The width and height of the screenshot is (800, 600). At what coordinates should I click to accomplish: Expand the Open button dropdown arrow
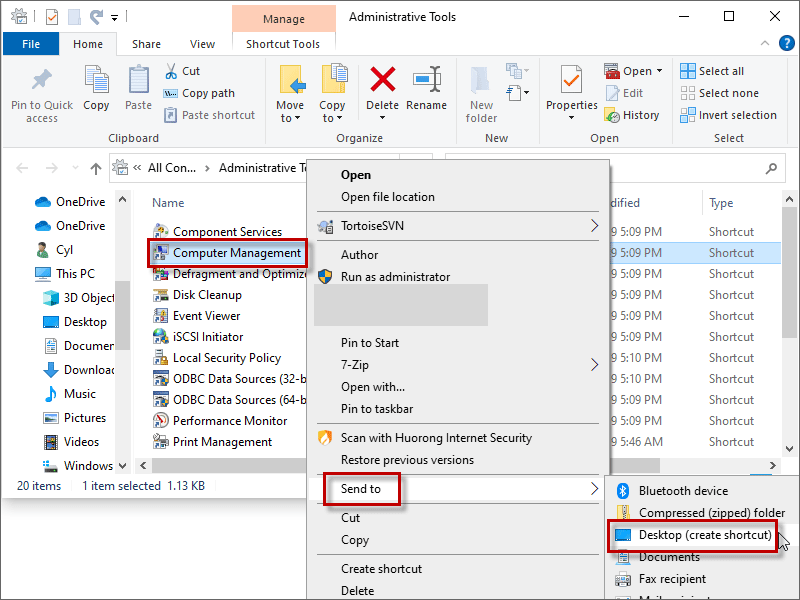[x=659, y=71]
